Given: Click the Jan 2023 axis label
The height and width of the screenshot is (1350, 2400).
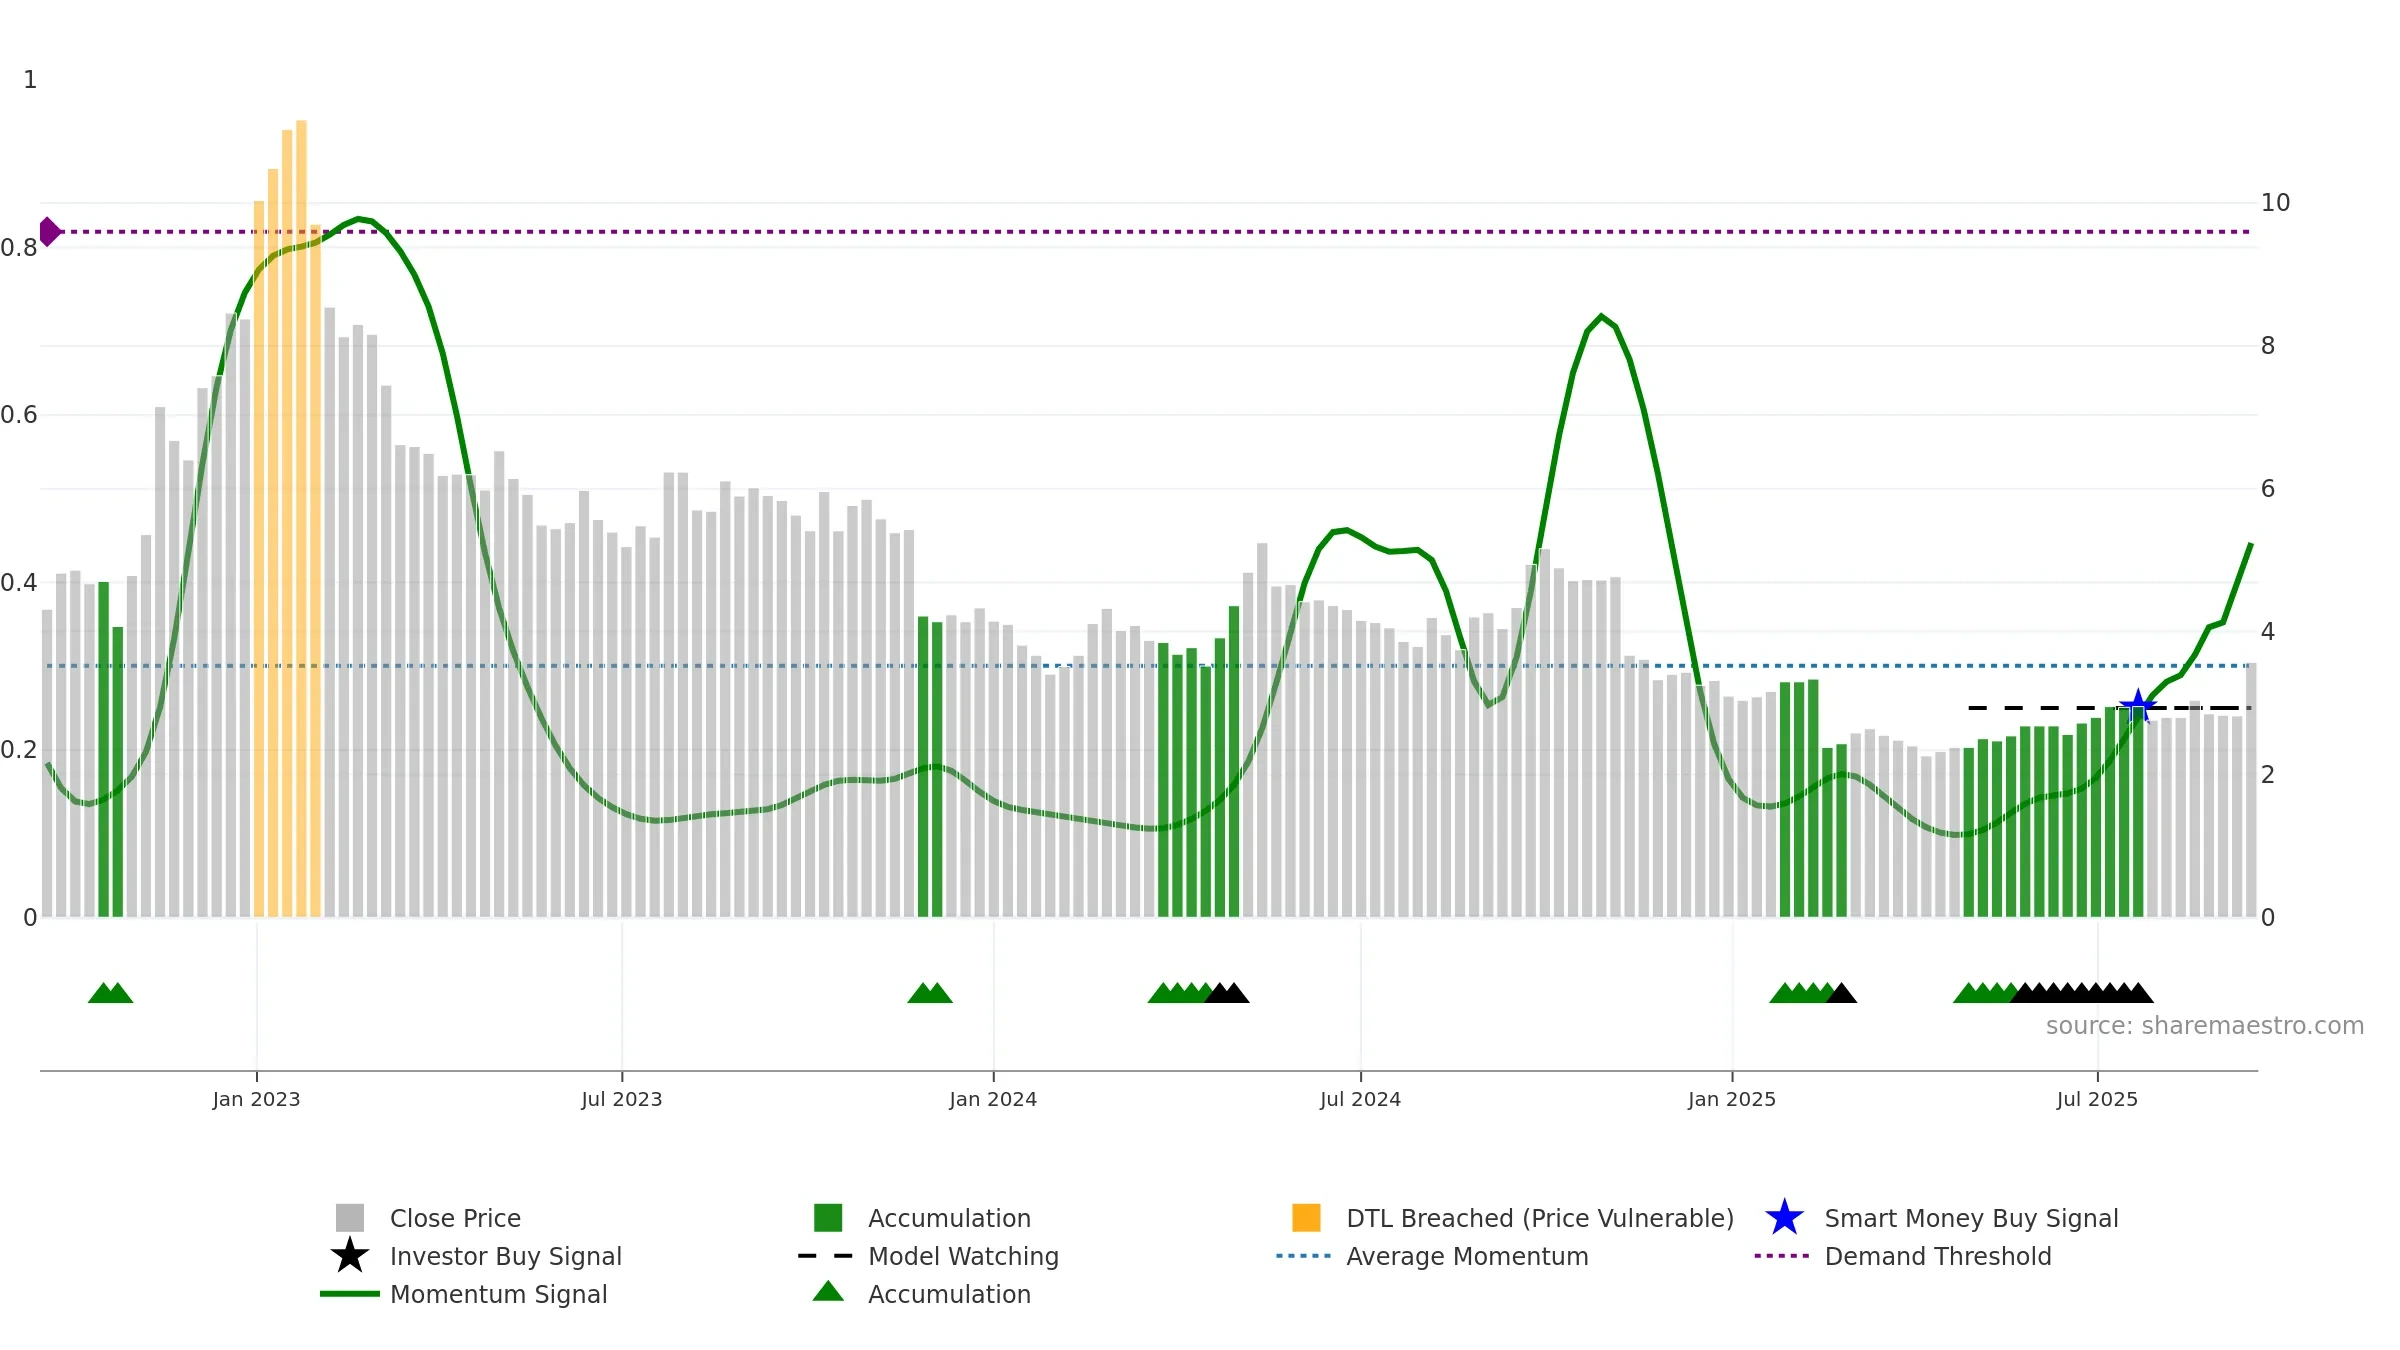Looking at the screenshot, I should 256,1100.
